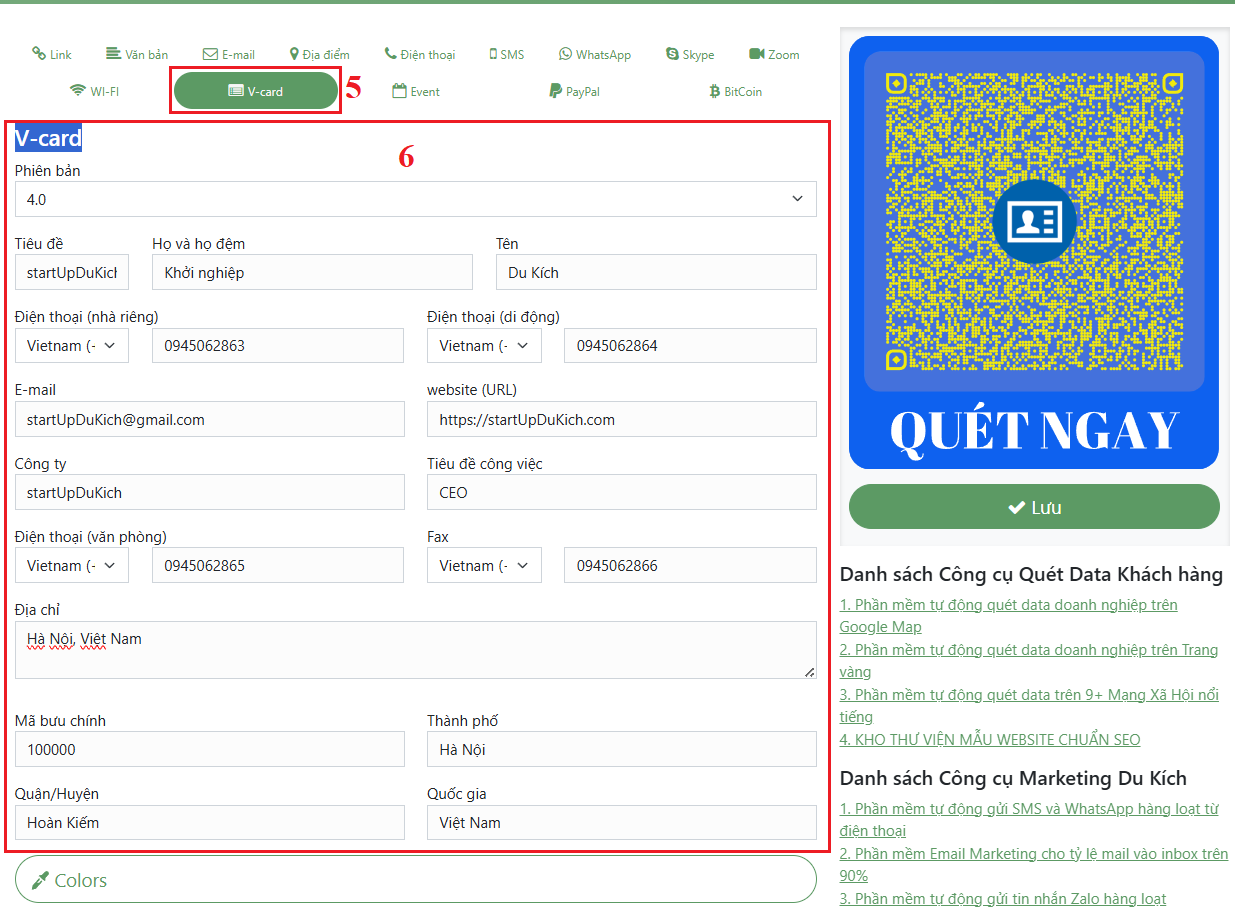
Task: Open country dropdown for Điện thoại (di động)
Action: pos(484,345)
